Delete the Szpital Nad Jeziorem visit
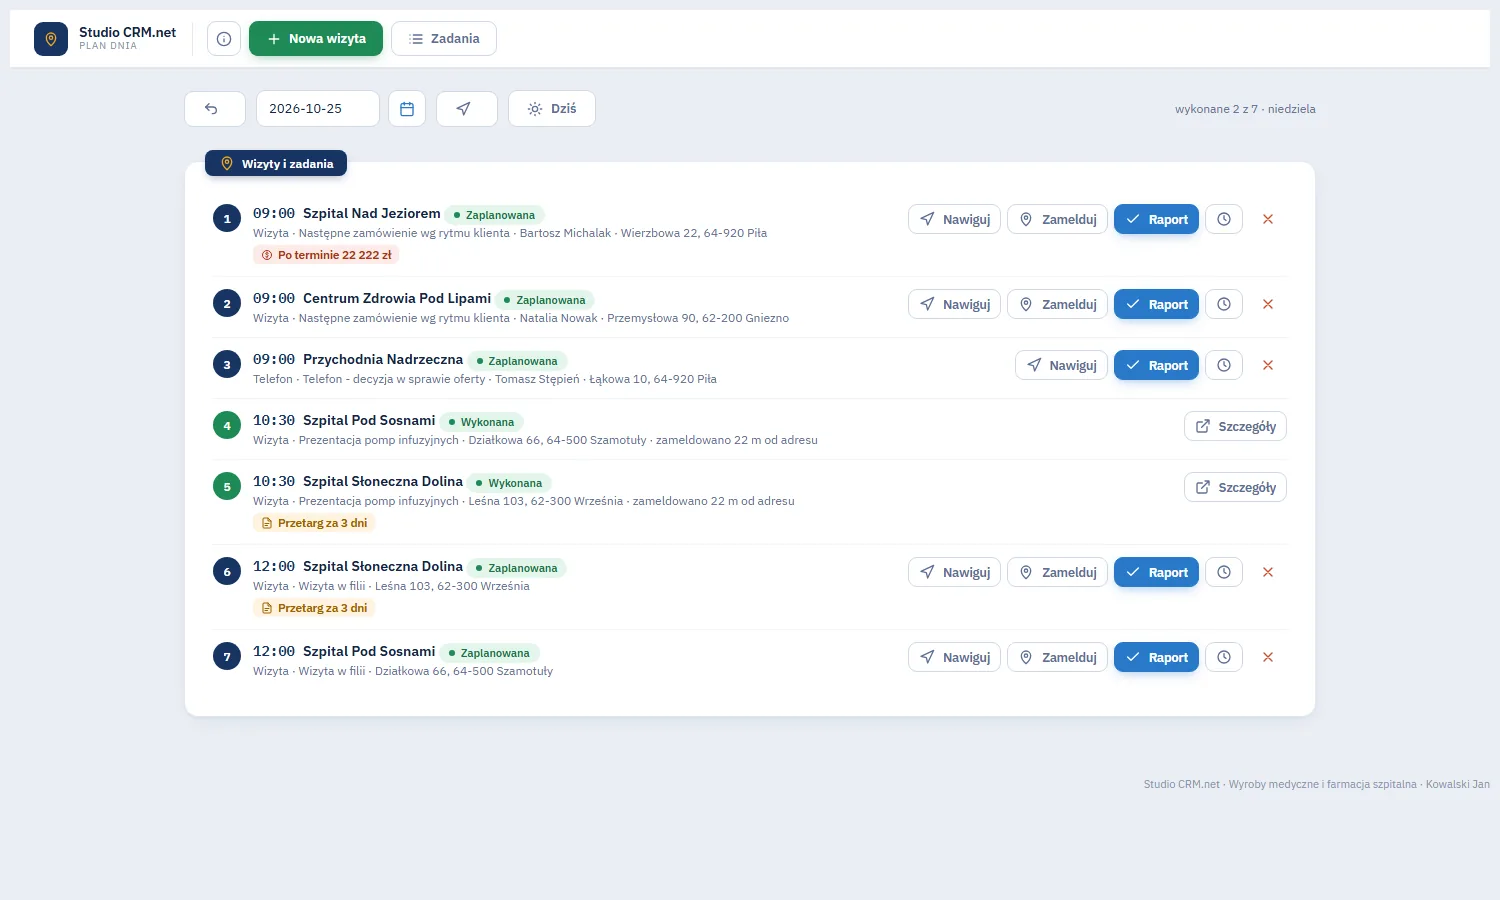The width and height of the screenshot is (1500, 900). pos(1268,219)
